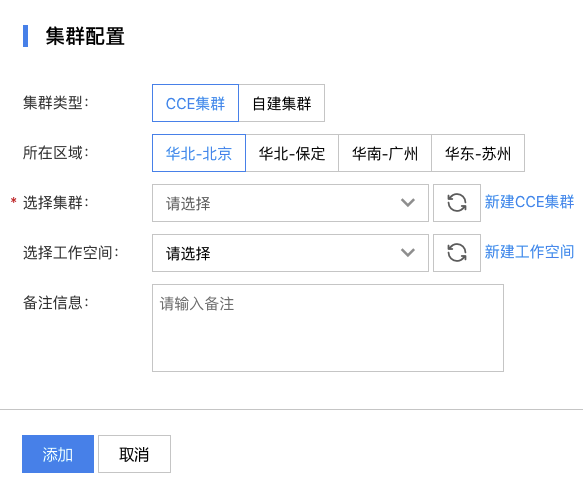This screenshot has height=482, width=583.
Task: Click the 所在区域 field label
Action: [56, 153]
